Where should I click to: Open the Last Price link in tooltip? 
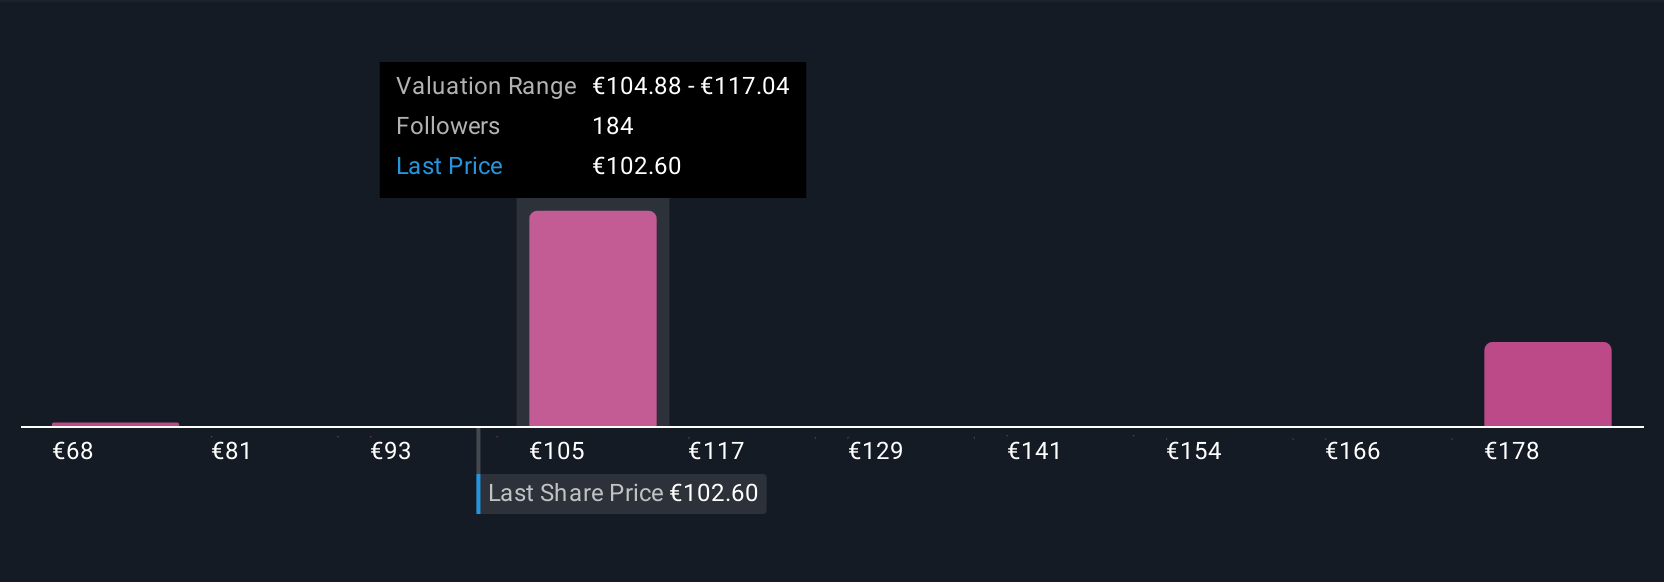[449, 166]
